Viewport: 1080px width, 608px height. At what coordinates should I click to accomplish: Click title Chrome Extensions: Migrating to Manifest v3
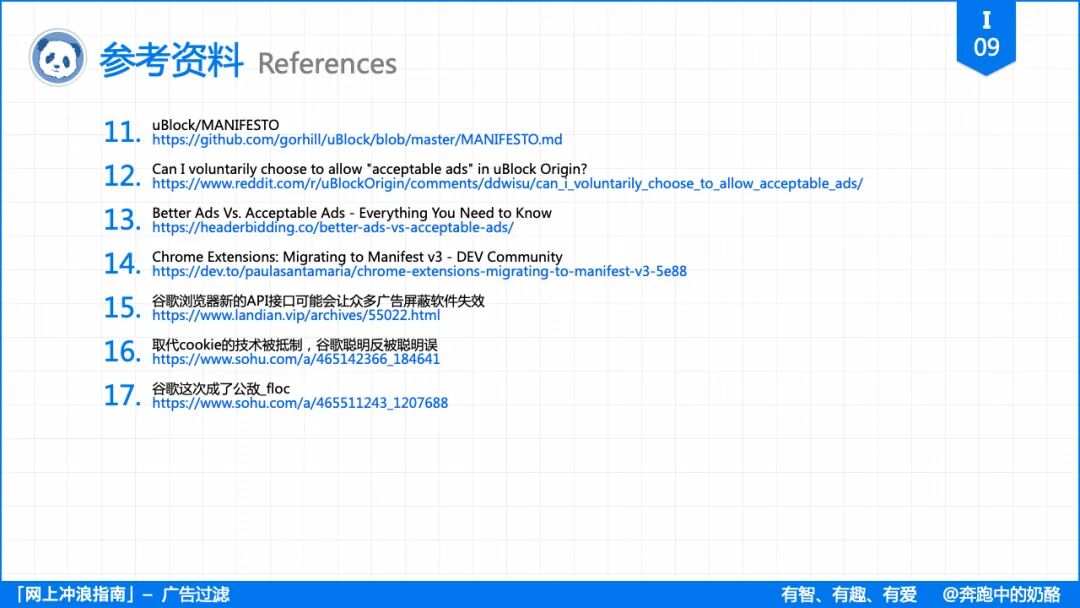tap(357, 257)
